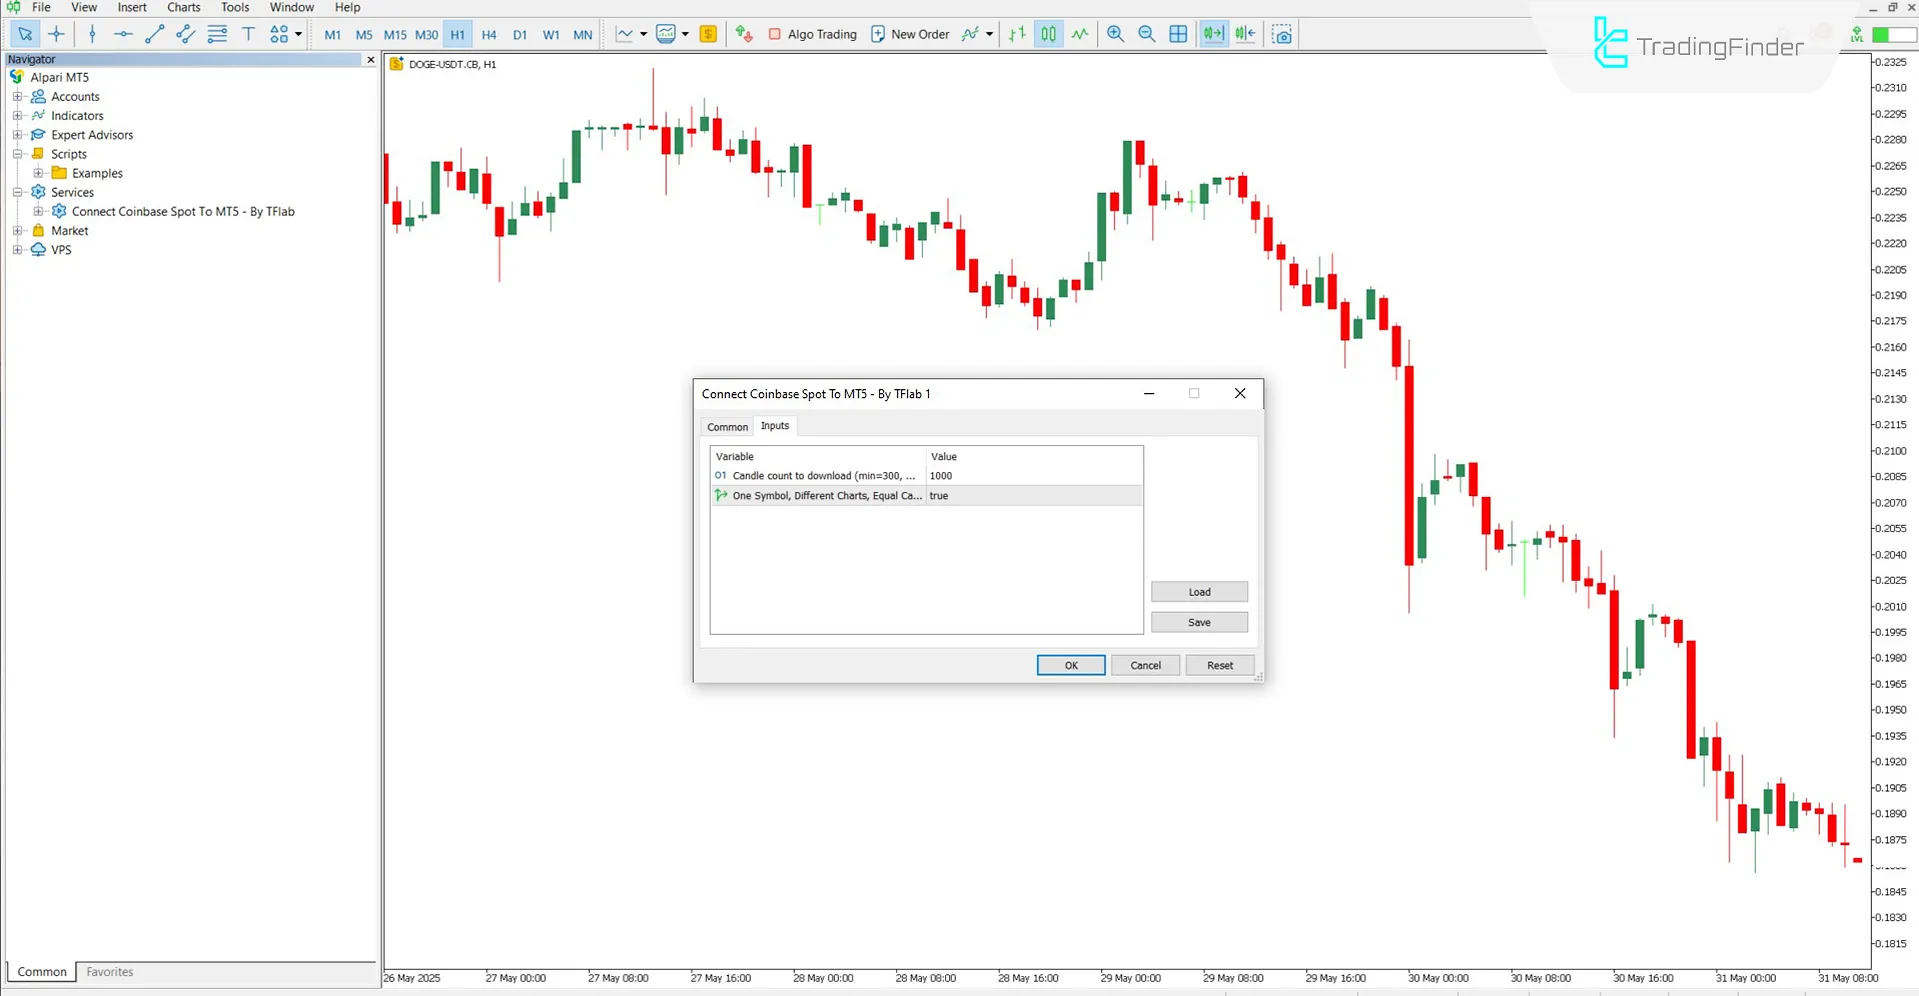
Task: Click the OK button in dialog
Action: click(x=1070, y=665)
